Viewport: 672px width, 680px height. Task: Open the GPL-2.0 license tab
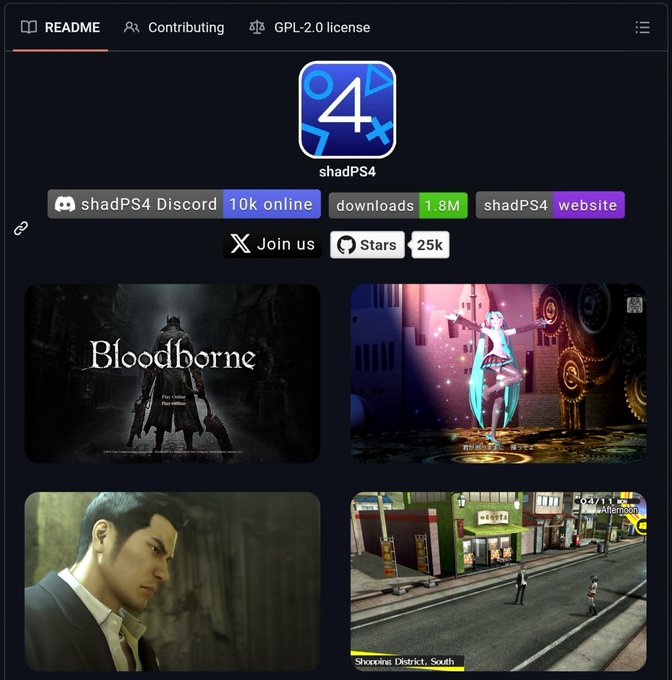pyautogui.click(x=310, y=27)
